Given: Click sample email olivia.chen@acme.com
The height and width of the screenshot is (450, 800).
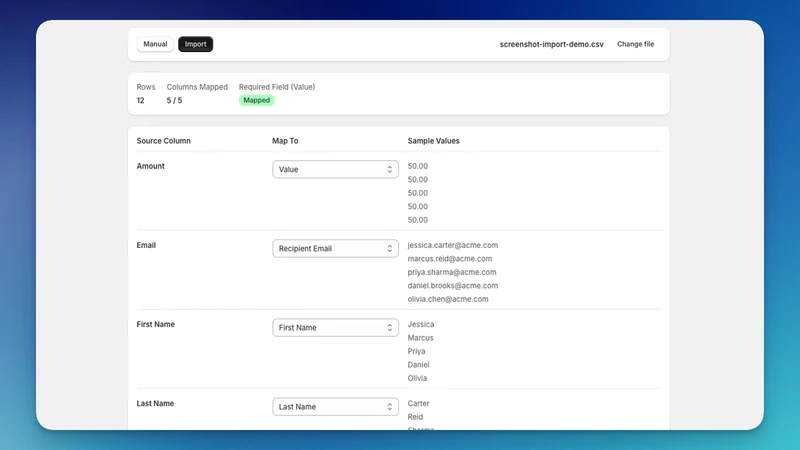Looking at the screenshot, I should 447,299.
